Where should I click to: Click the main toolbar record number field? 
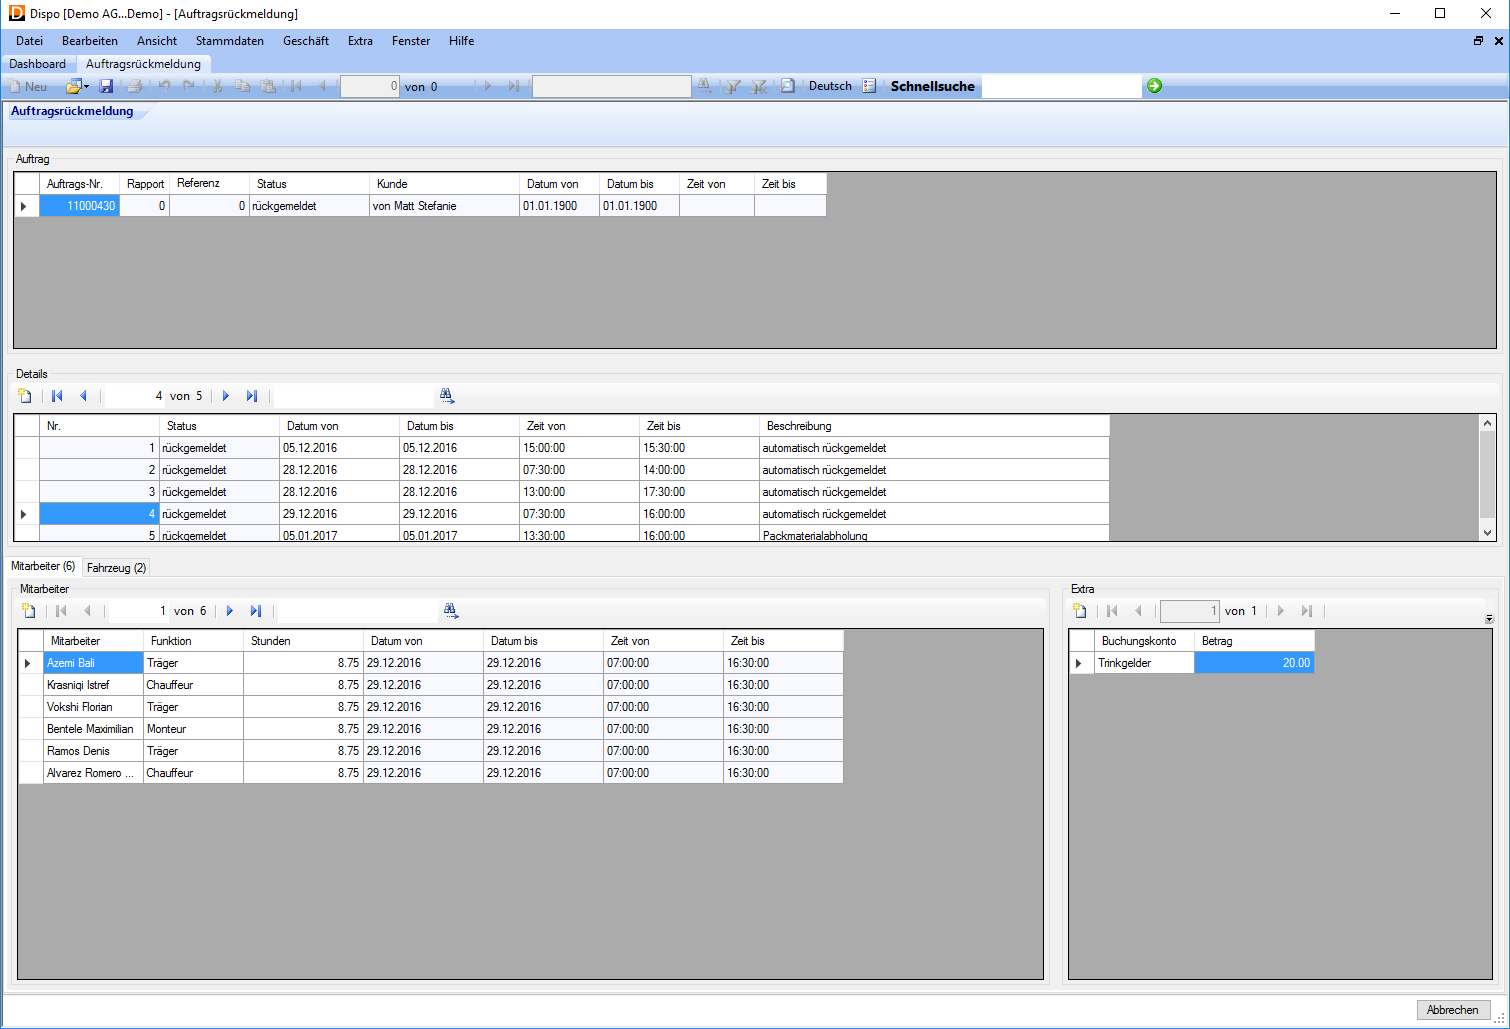(x=370, y=87)
